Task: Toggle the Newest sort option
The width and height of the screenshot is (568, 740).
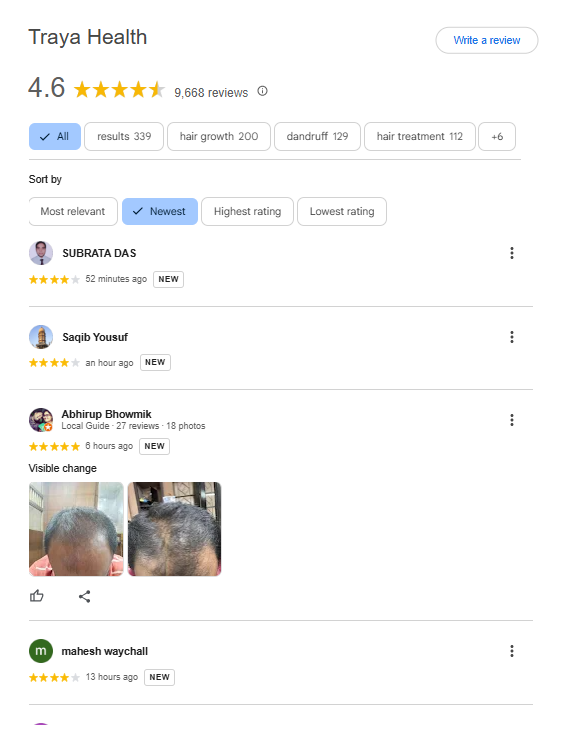Action: click(160, 211)
